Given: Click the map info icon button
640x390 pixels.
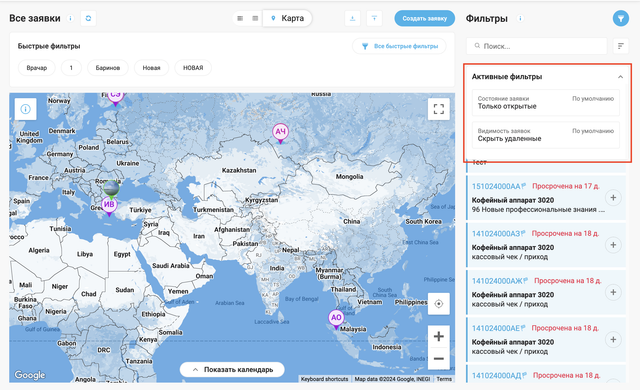Looking at the screenshot, I should tap(26, 109).
